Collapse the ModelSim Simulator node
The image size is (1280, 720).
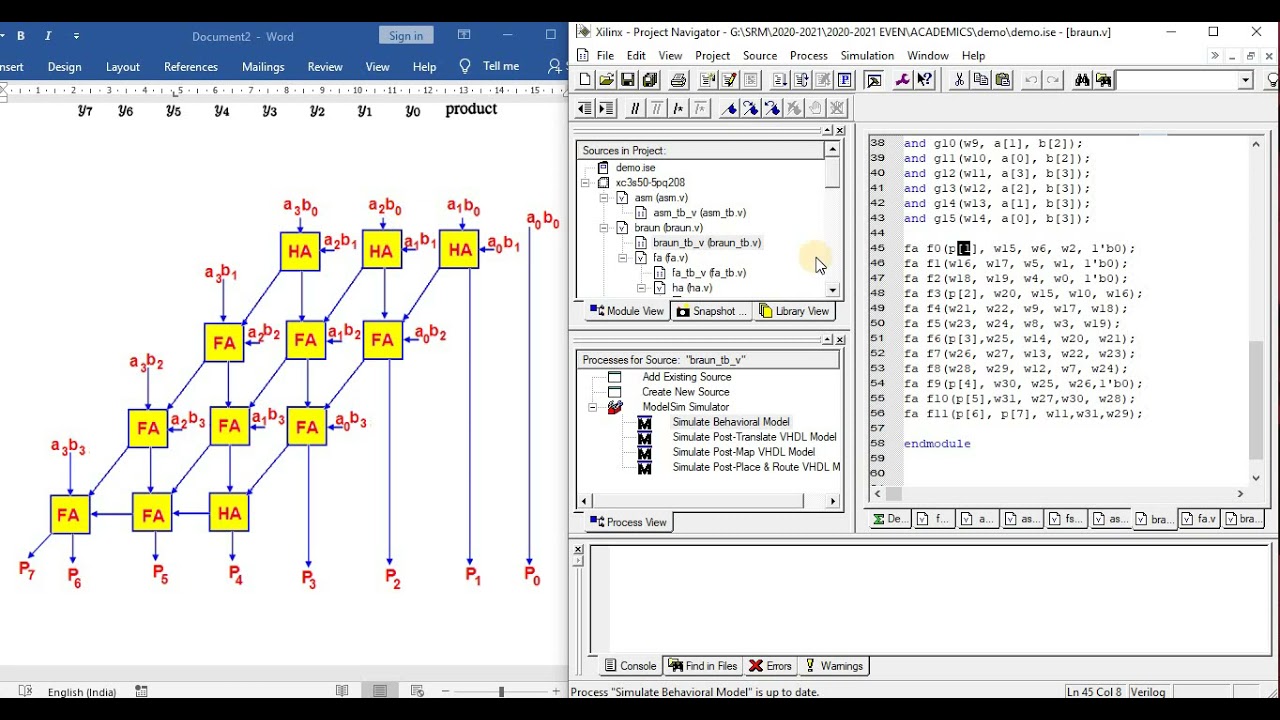(593, 407)
